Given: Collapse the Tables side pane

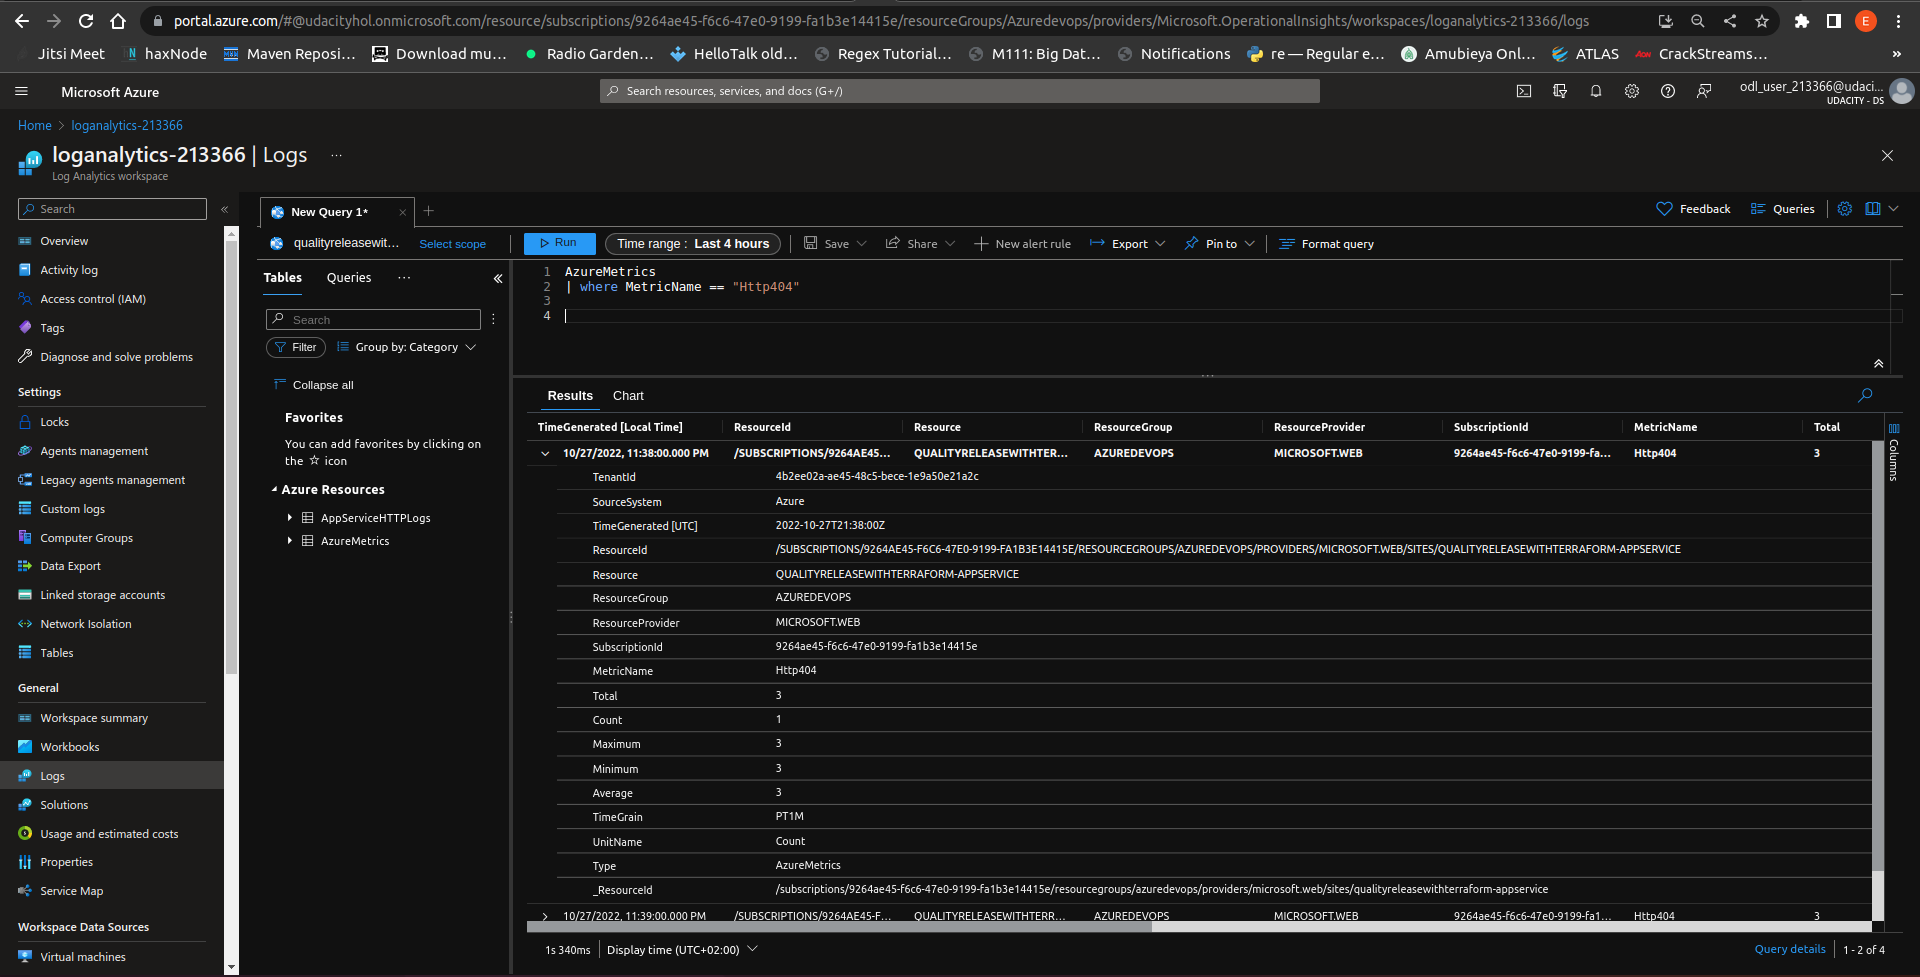Looking at the screenshot, I should pos(498,279).
